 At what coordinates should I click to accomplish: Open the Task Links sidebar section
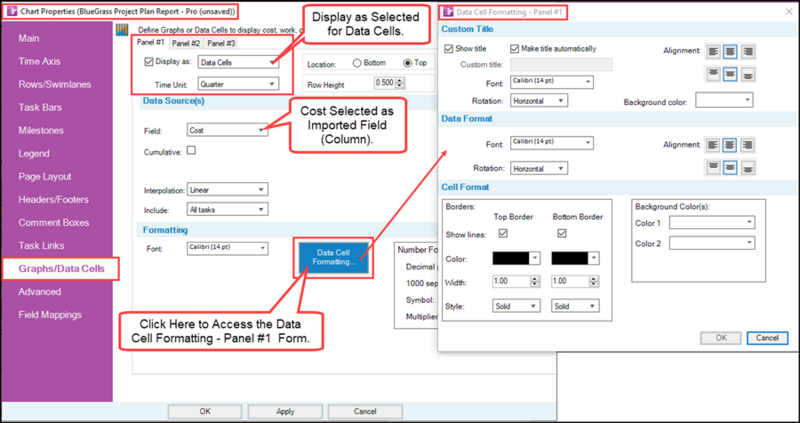[x=41, y=245]
